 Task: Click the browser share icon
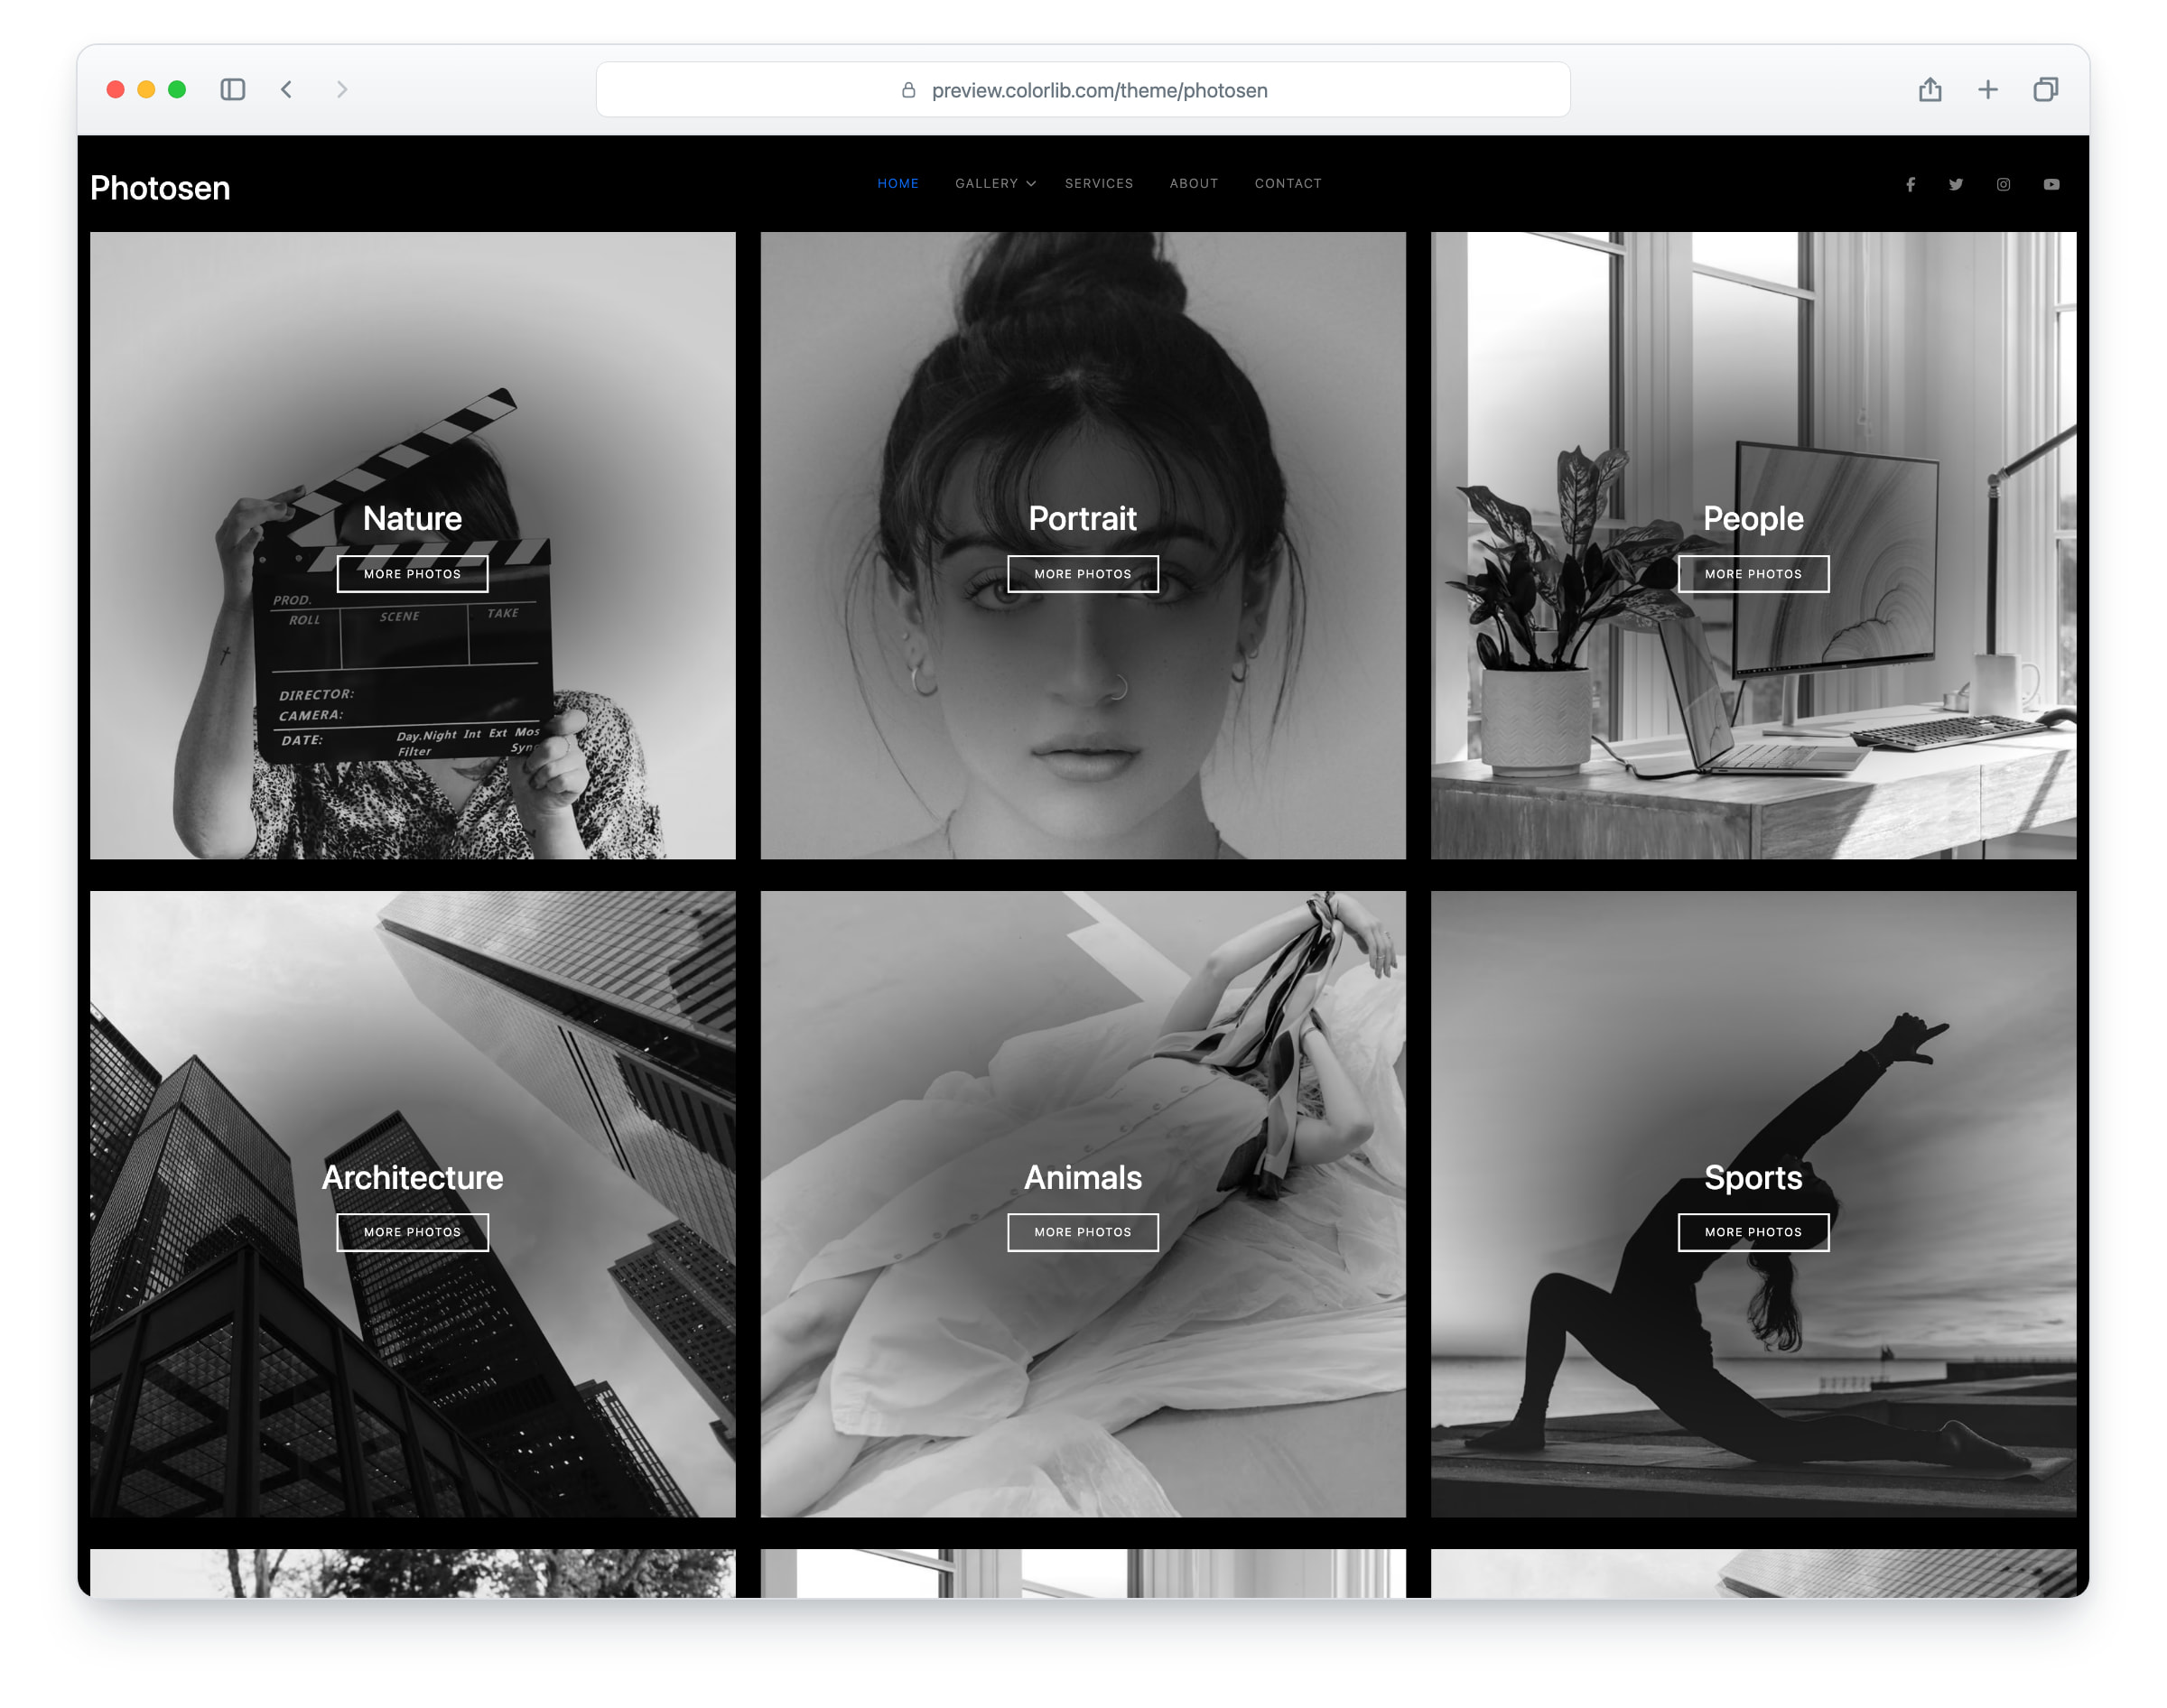coord(1930,90)
